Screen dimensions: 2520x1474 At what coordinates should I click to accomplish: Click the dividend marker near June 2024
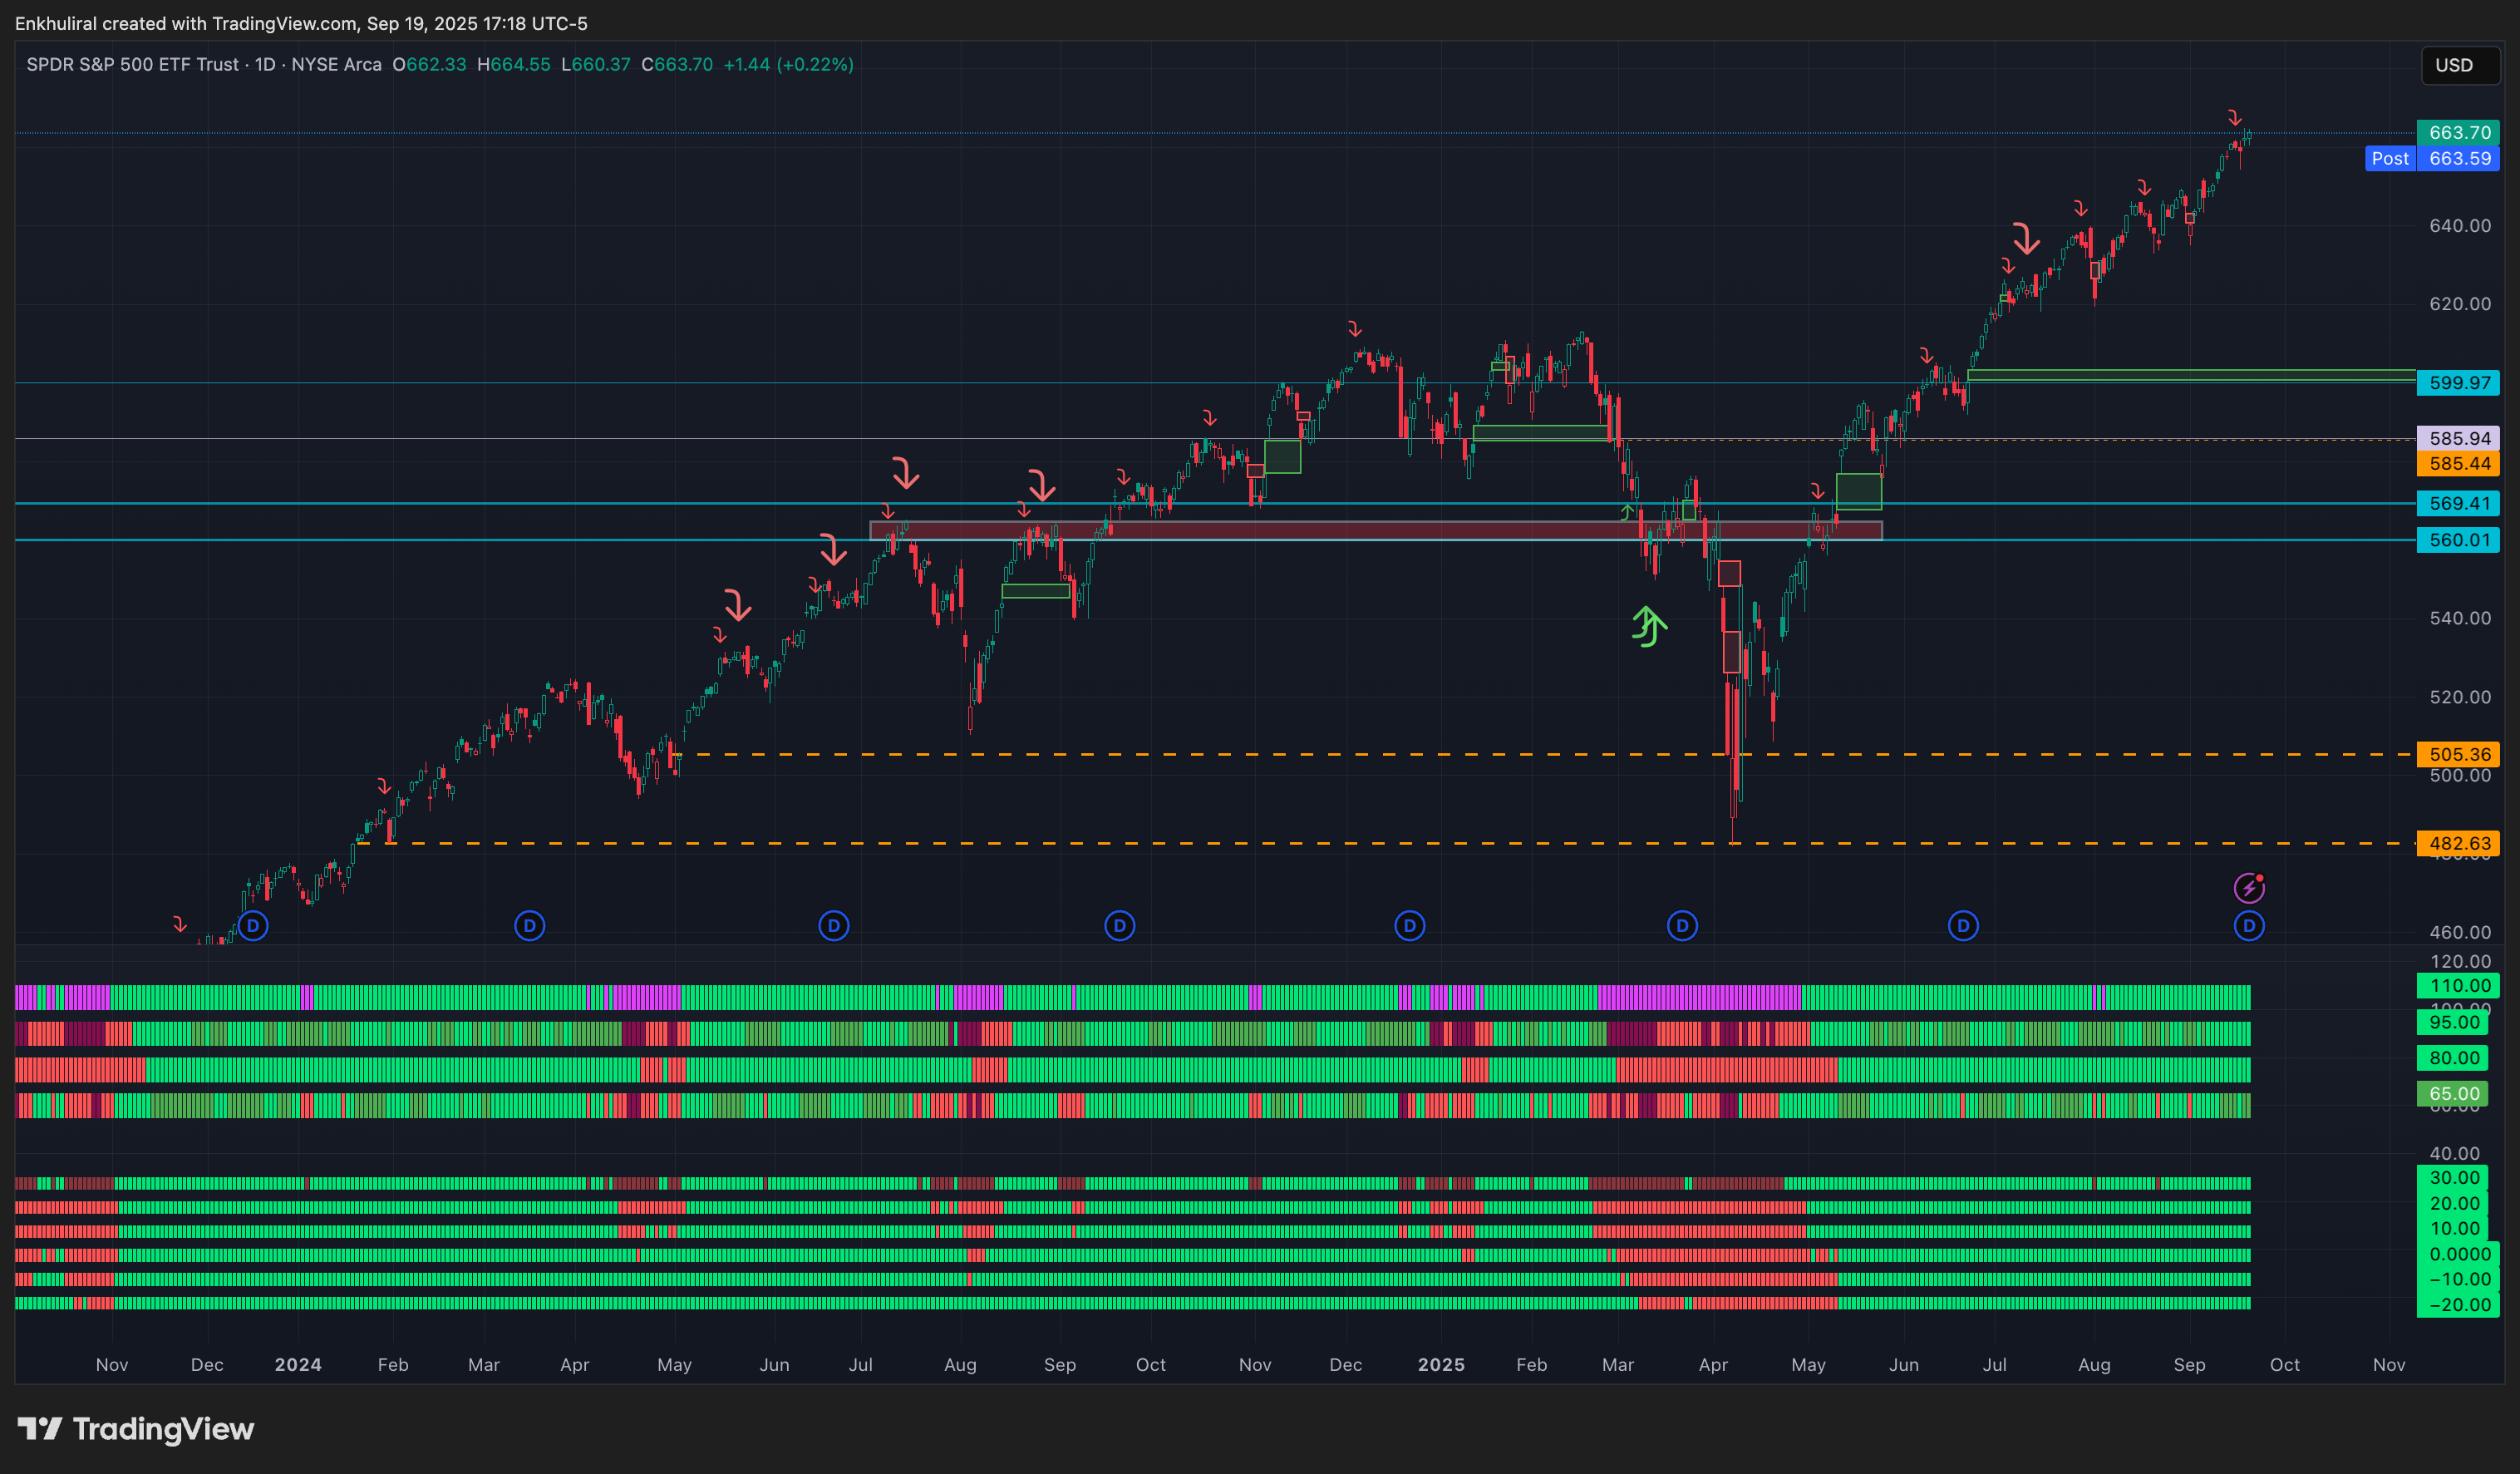tap(833, 926)
